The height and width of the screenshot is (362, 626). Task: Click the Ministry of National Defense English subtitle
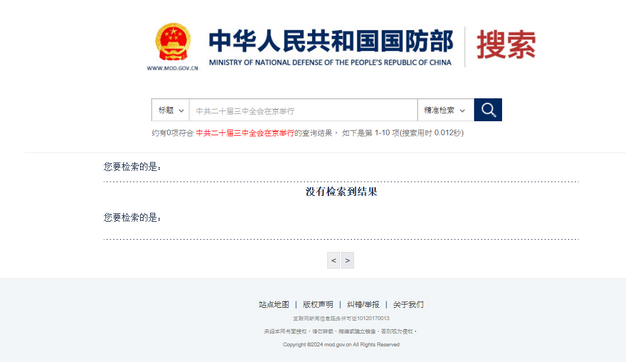(330, 63)
